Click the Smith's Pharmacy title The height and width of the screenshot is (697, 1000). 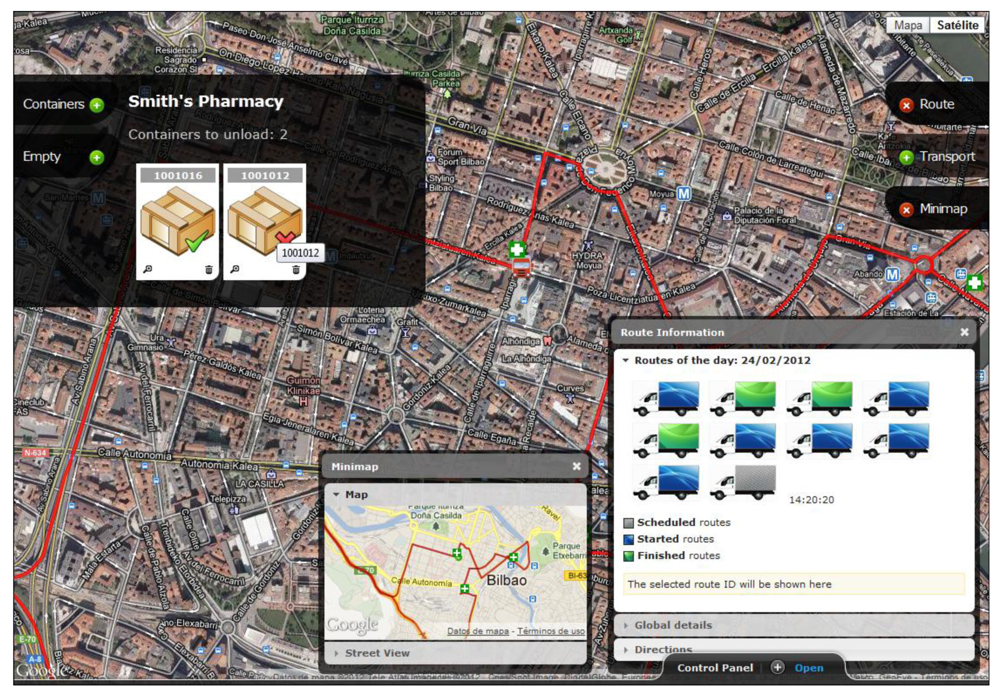205,101
